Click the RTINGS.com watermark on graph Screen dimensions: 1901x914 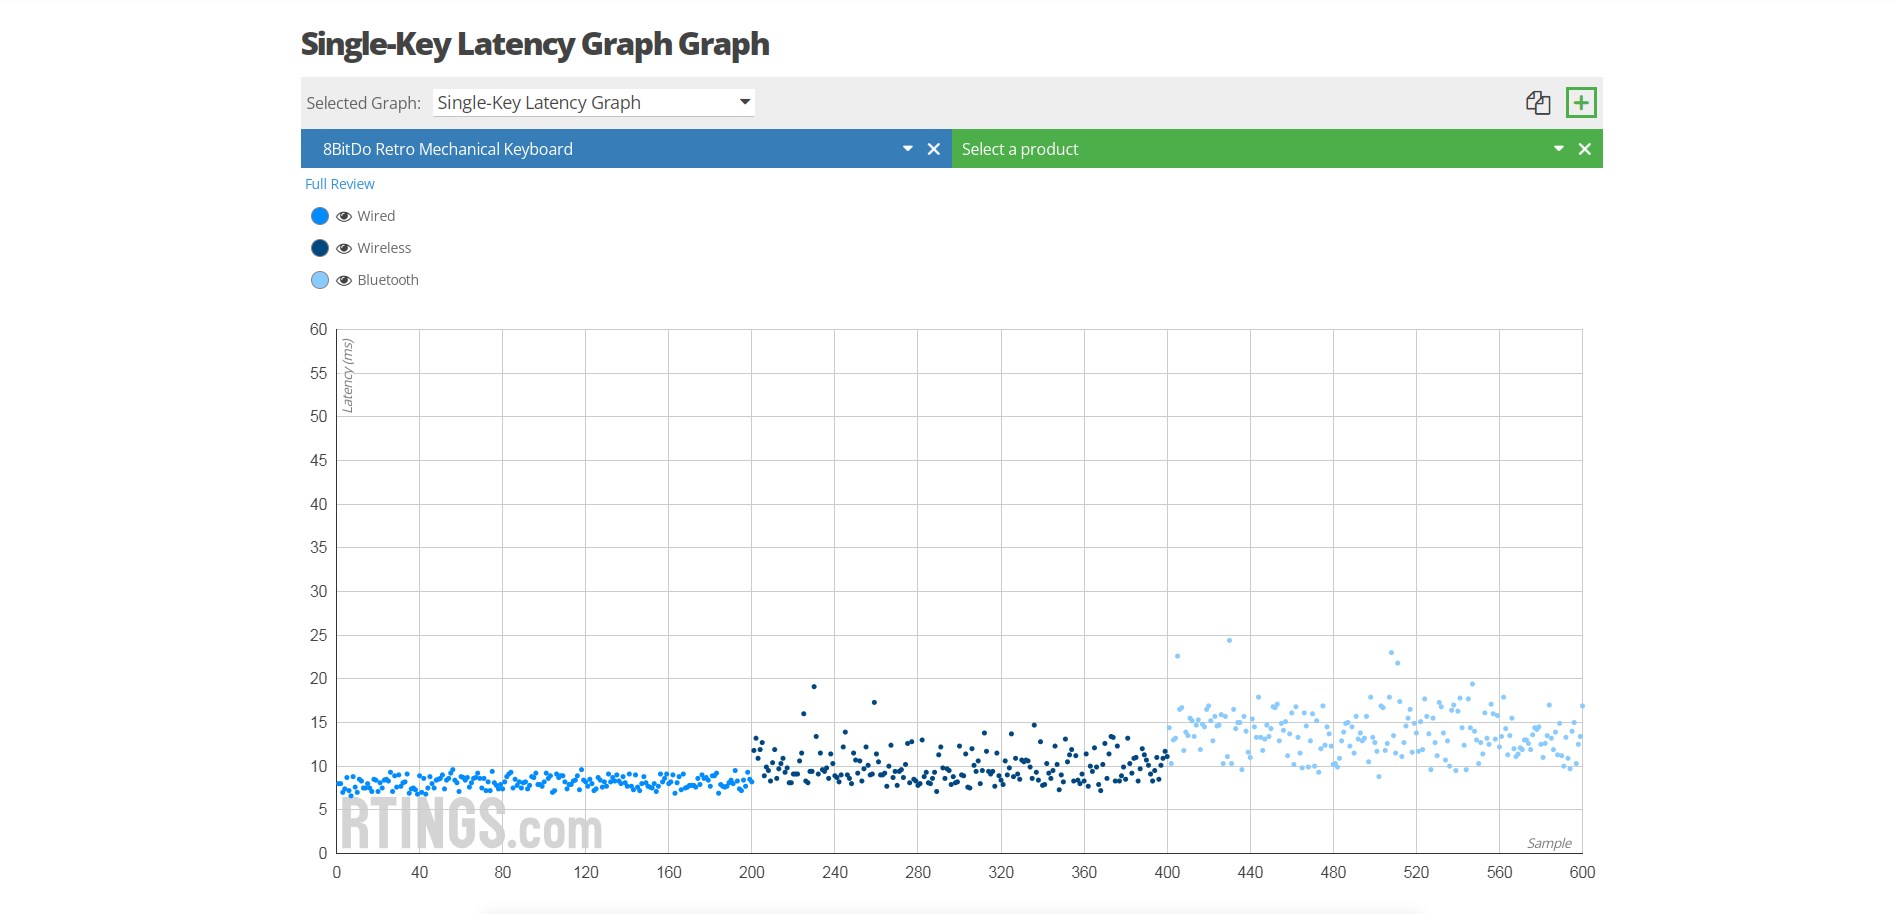point(471,825)
